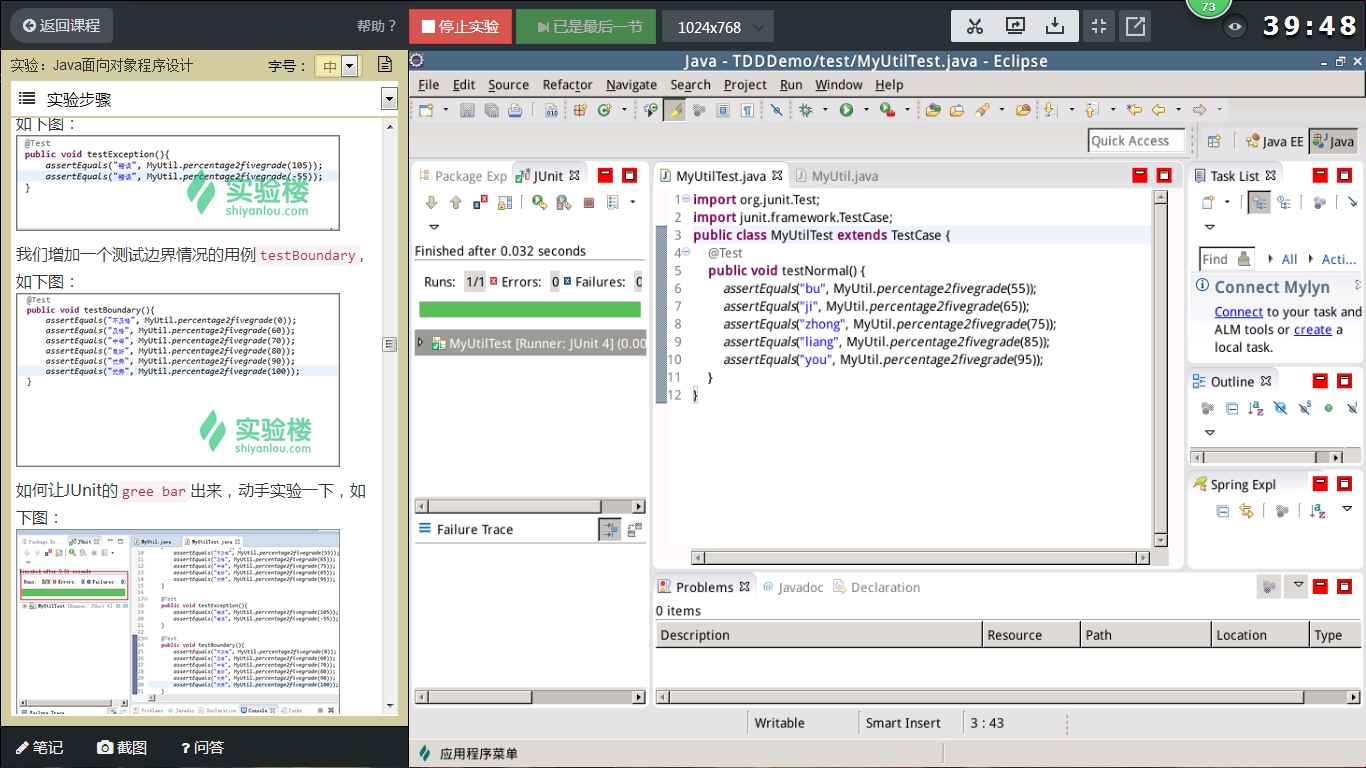Open Run button dropdown arrow
Screen dimensions: 1366x768
[865, 110]
